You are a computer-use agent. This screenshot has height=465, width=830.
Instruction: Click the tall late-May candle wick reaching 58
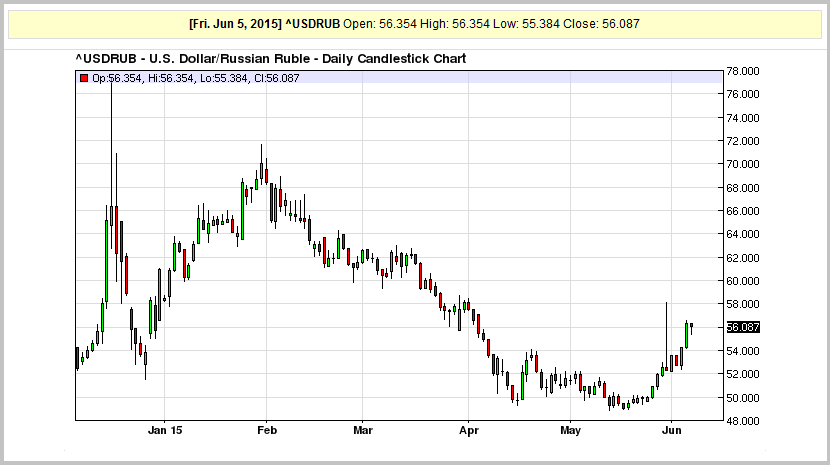666,335
